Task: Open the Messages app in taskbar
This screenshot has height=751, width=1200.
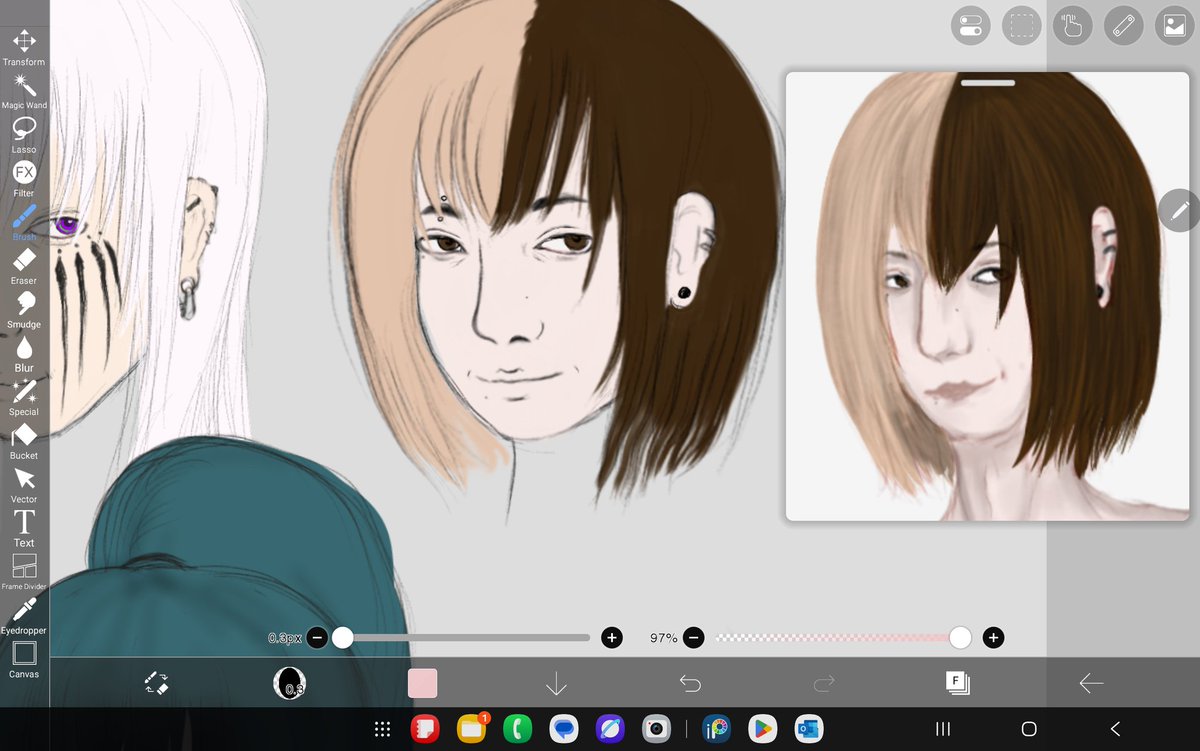Action: [x=564, y=729]
